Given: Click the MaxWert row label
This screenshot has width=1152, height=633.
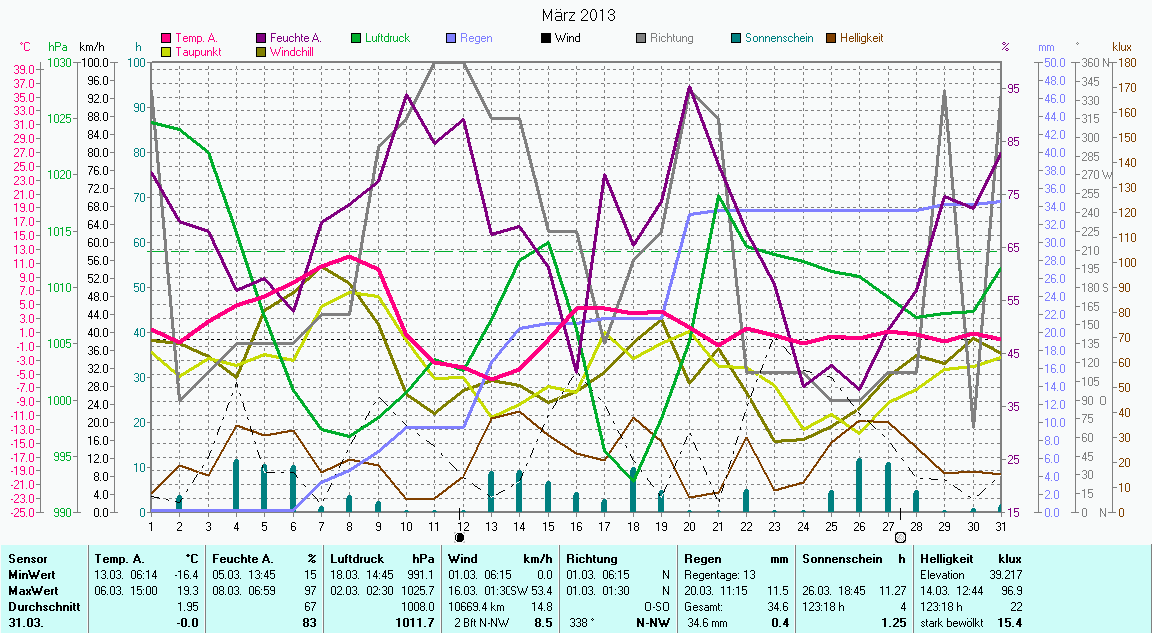Looking at the screenshot, I should pyautogui.click(x=32, y=591).
